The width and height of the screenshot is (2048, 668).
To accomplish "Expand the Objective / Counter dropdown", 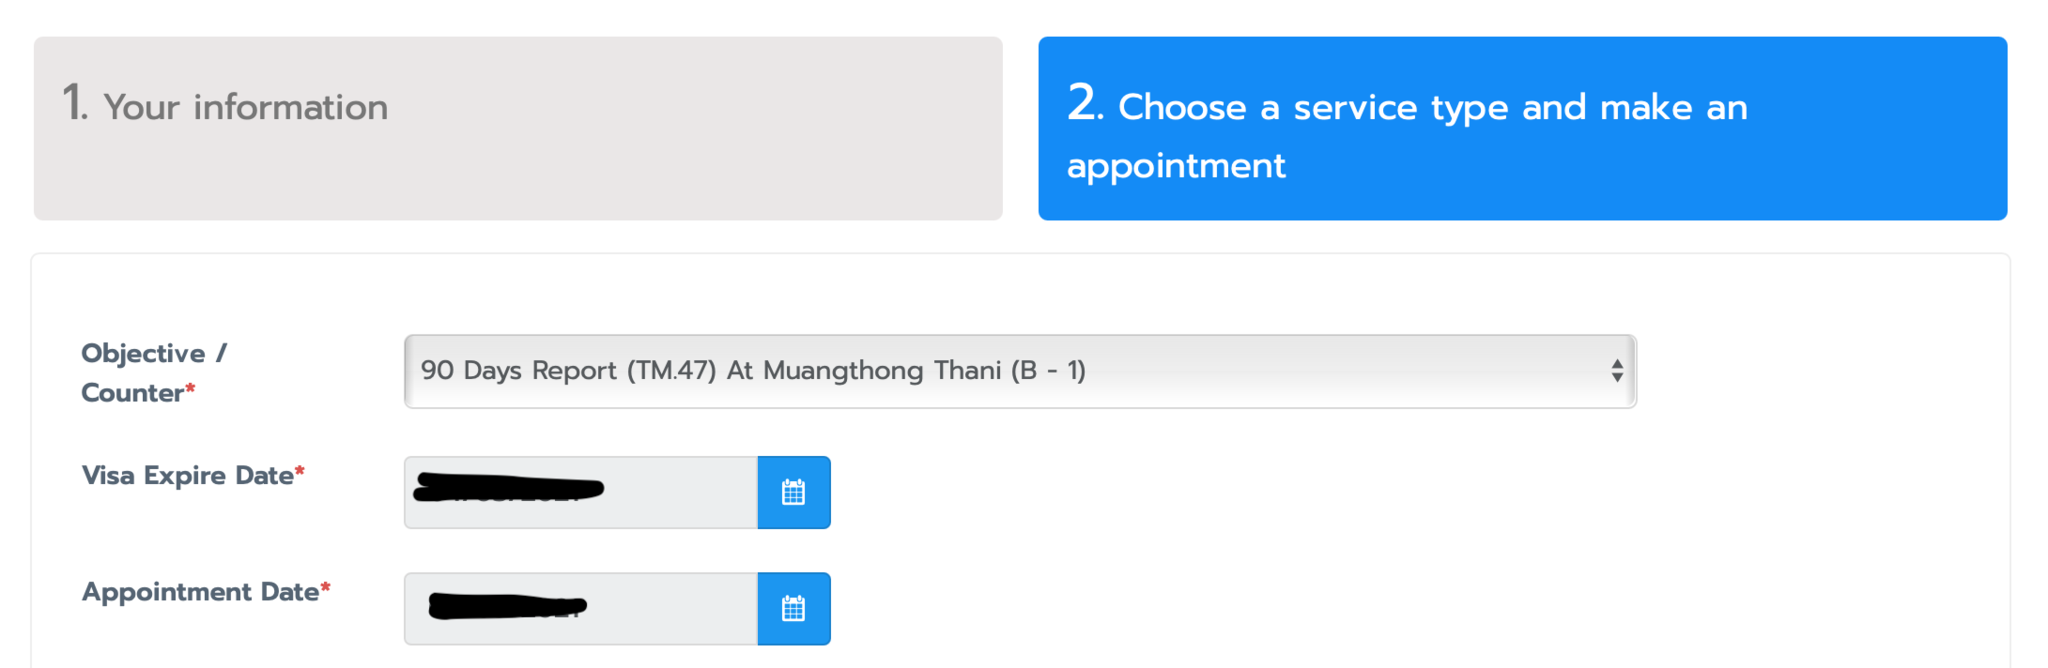I will (x=1018, y=371).
